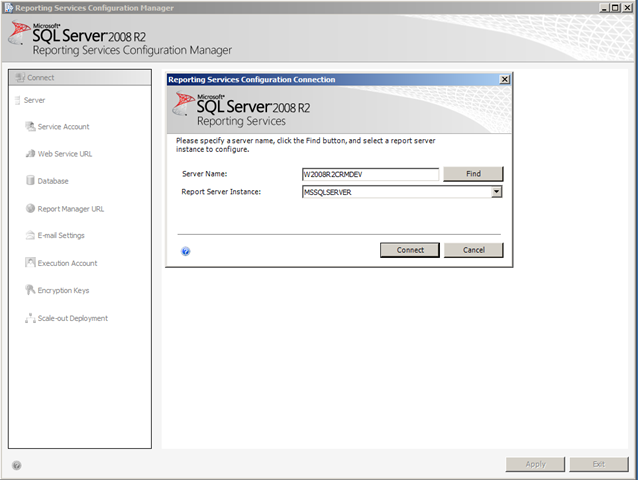Open Encryption Keys page
Screen dimensions: 638x480
click(63, 290)
